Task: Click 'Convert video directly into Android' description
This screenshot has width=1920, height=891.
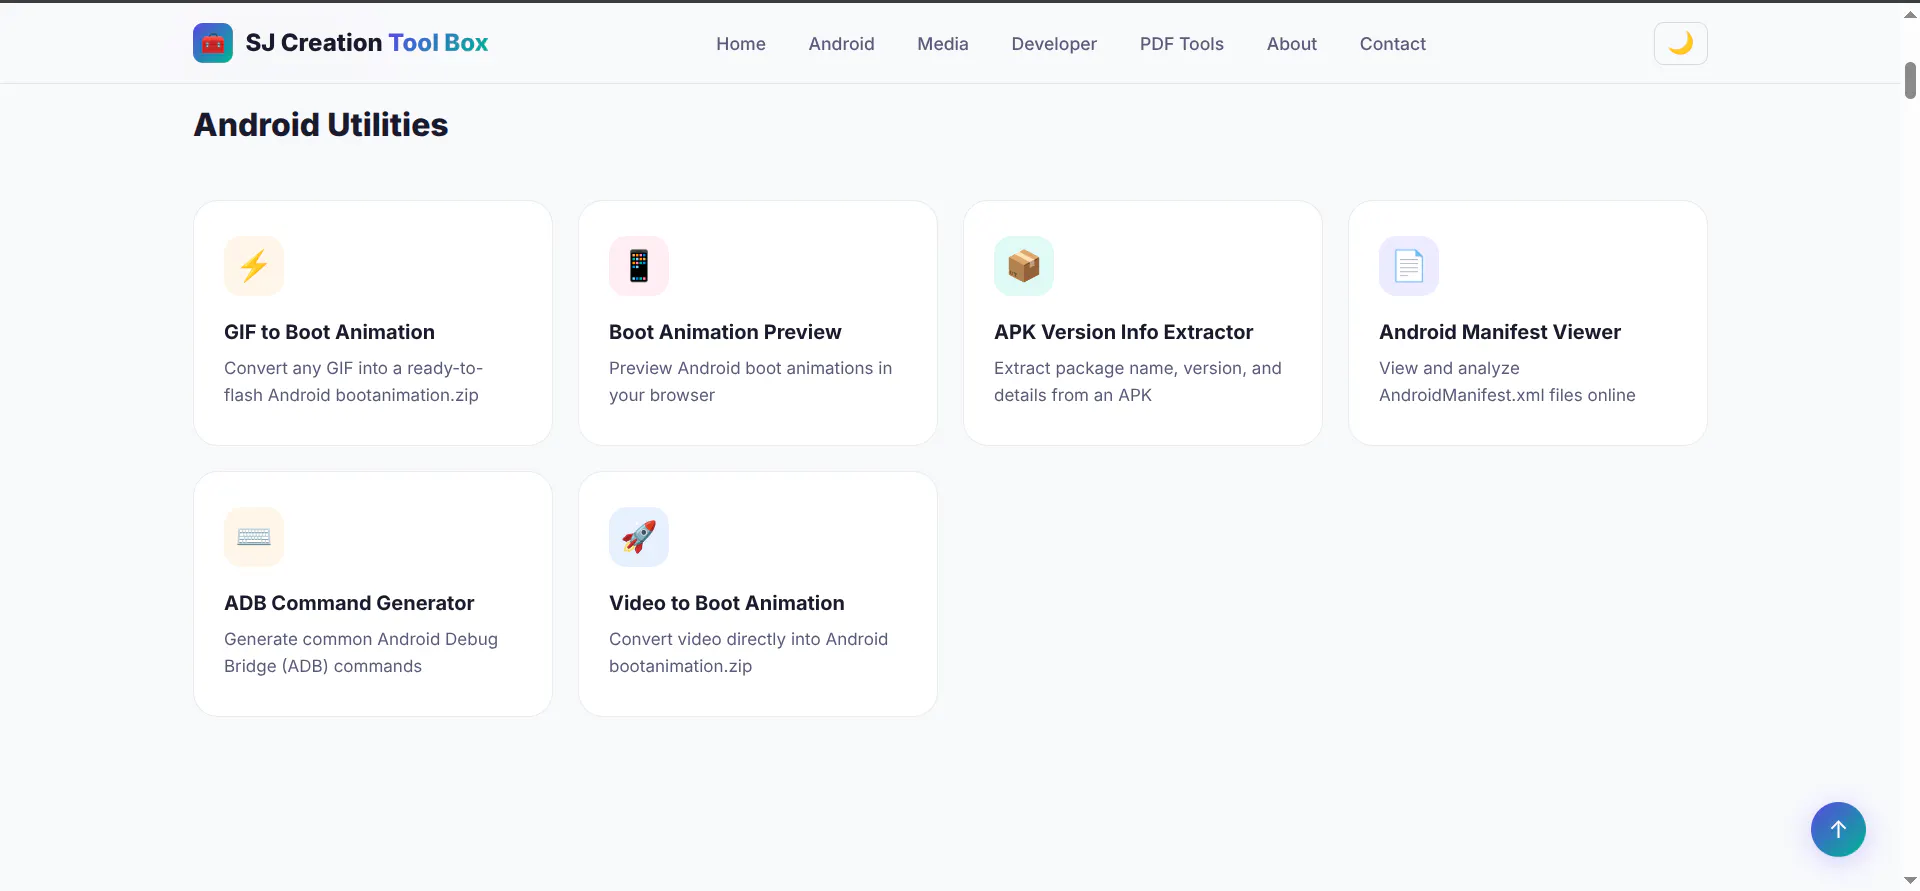Action: click(748, 653)
